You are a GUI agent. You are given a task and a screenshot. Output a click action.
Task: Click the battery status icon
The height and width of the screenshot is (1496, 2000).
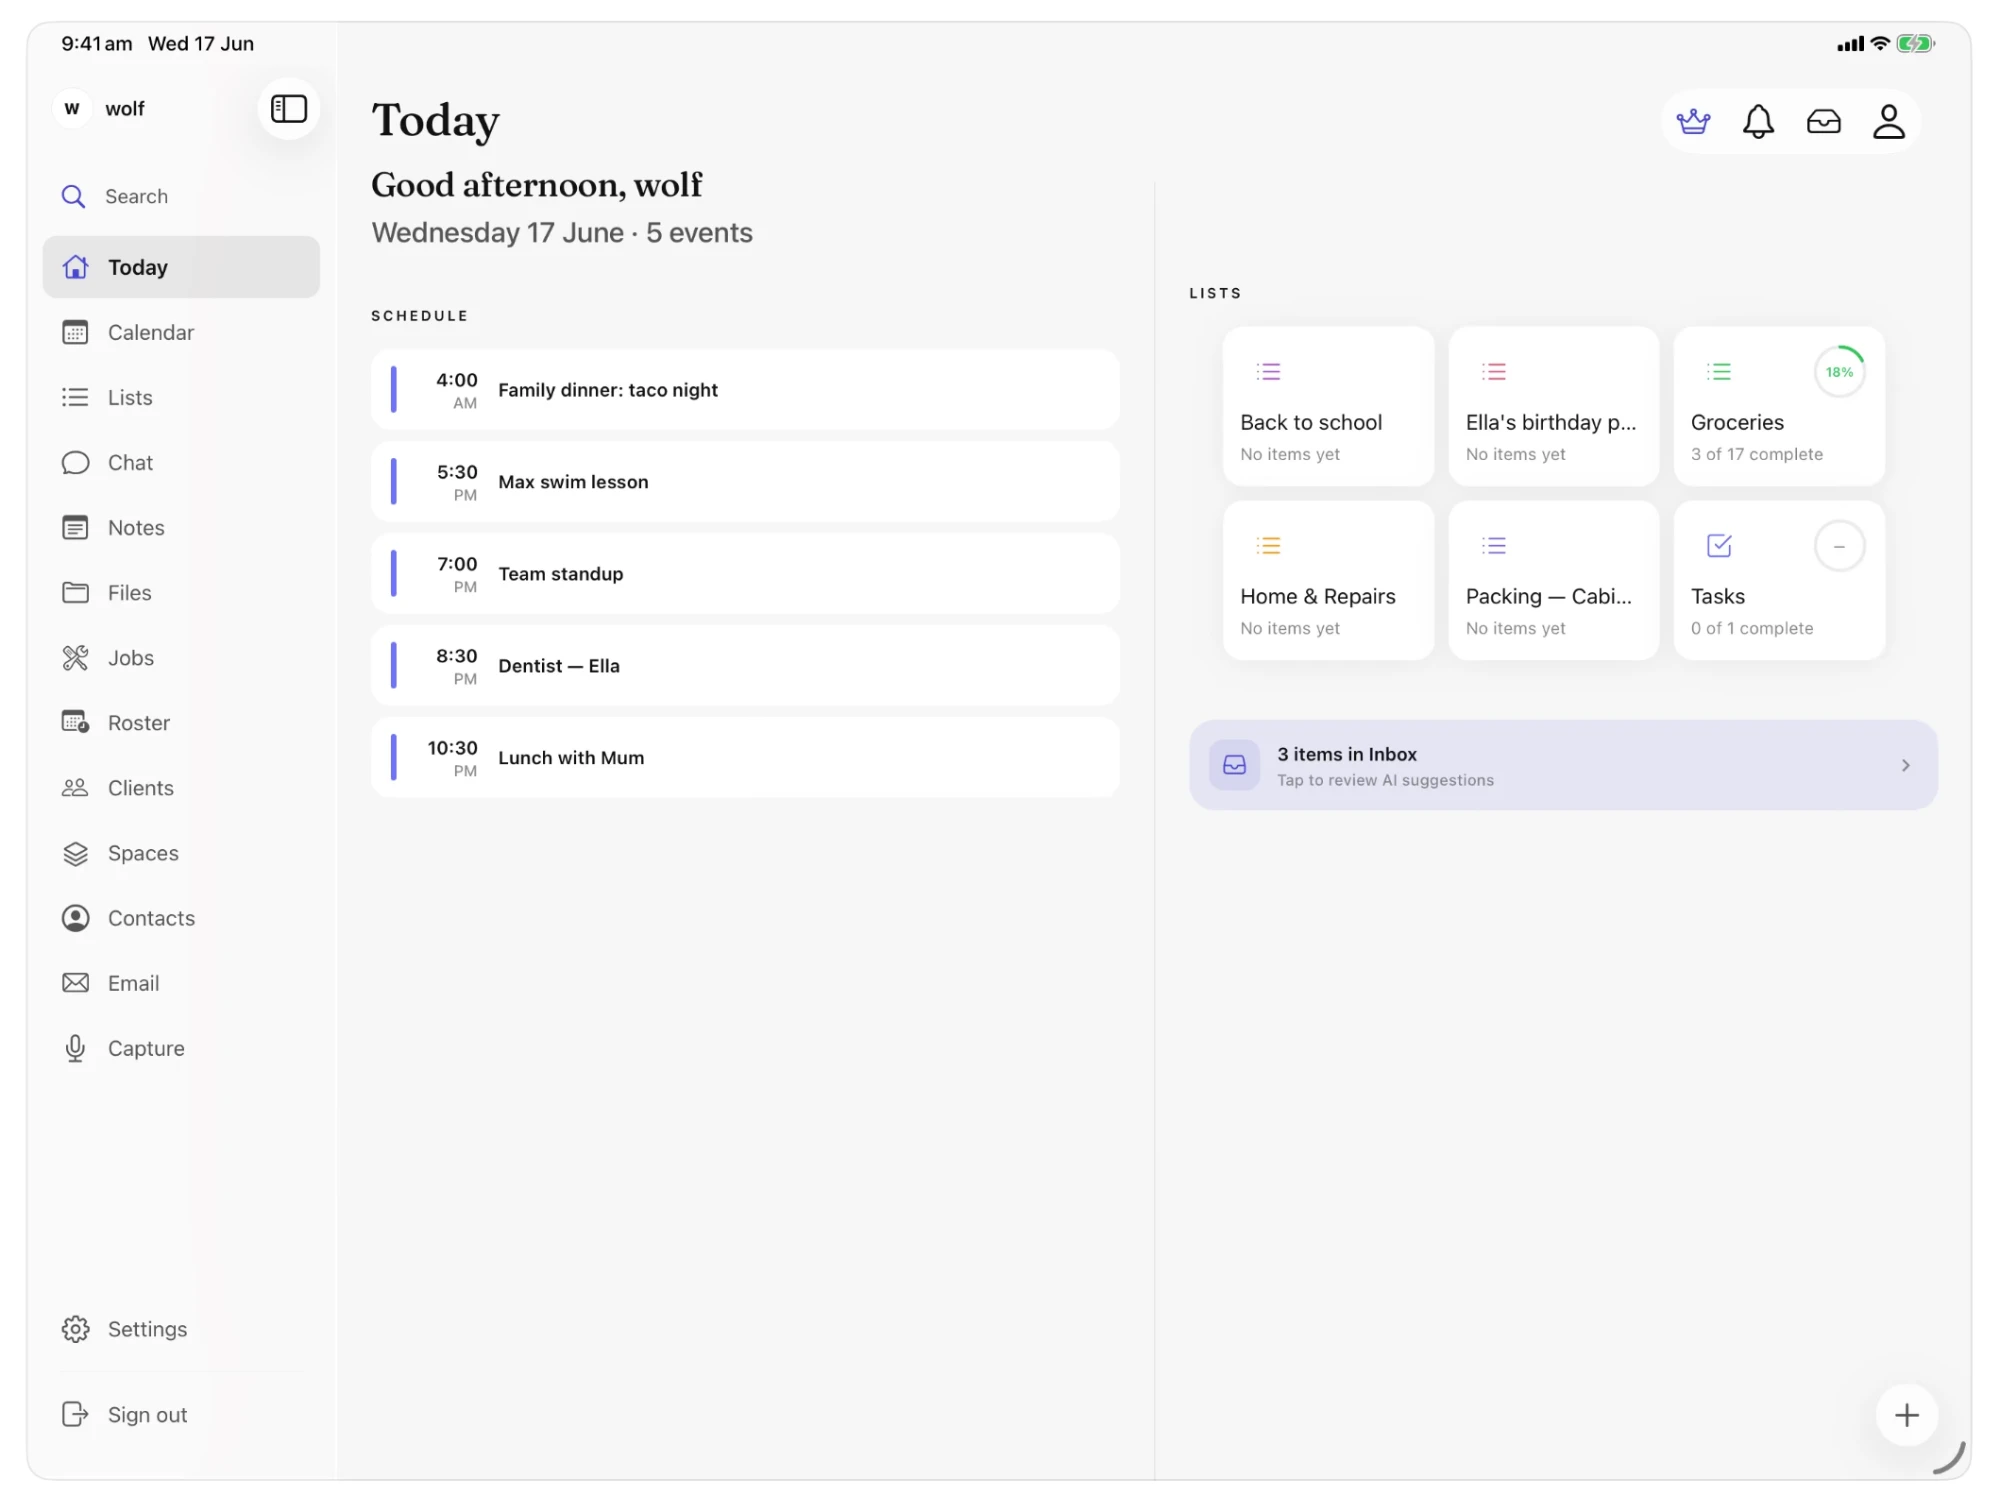click(x=1915, y=44)
